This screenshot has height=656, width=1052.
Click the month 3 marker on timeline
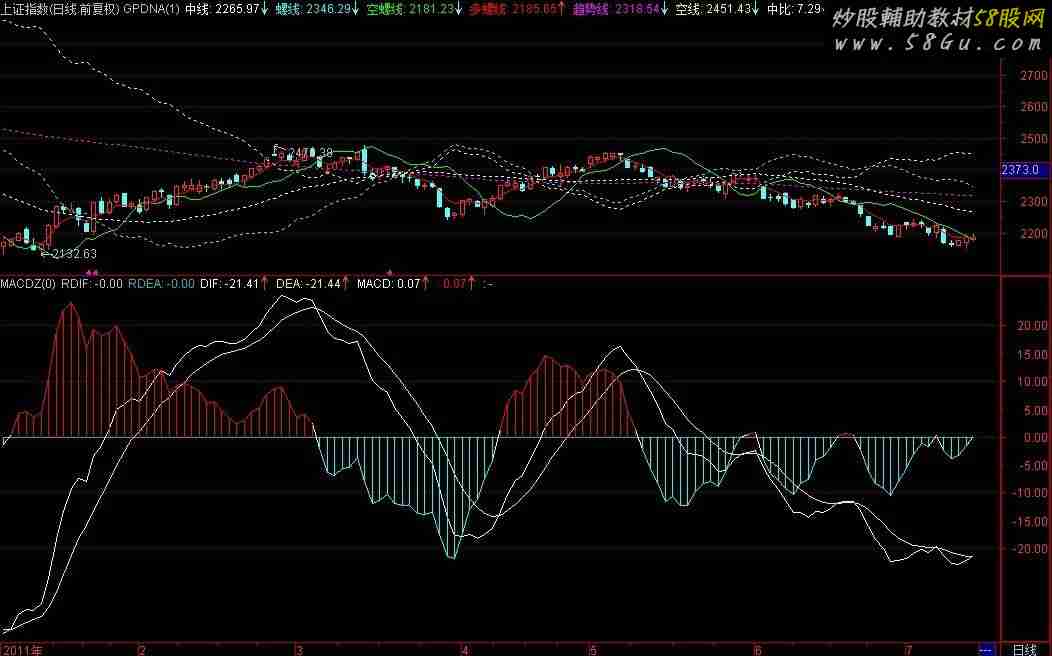point(298,649)
